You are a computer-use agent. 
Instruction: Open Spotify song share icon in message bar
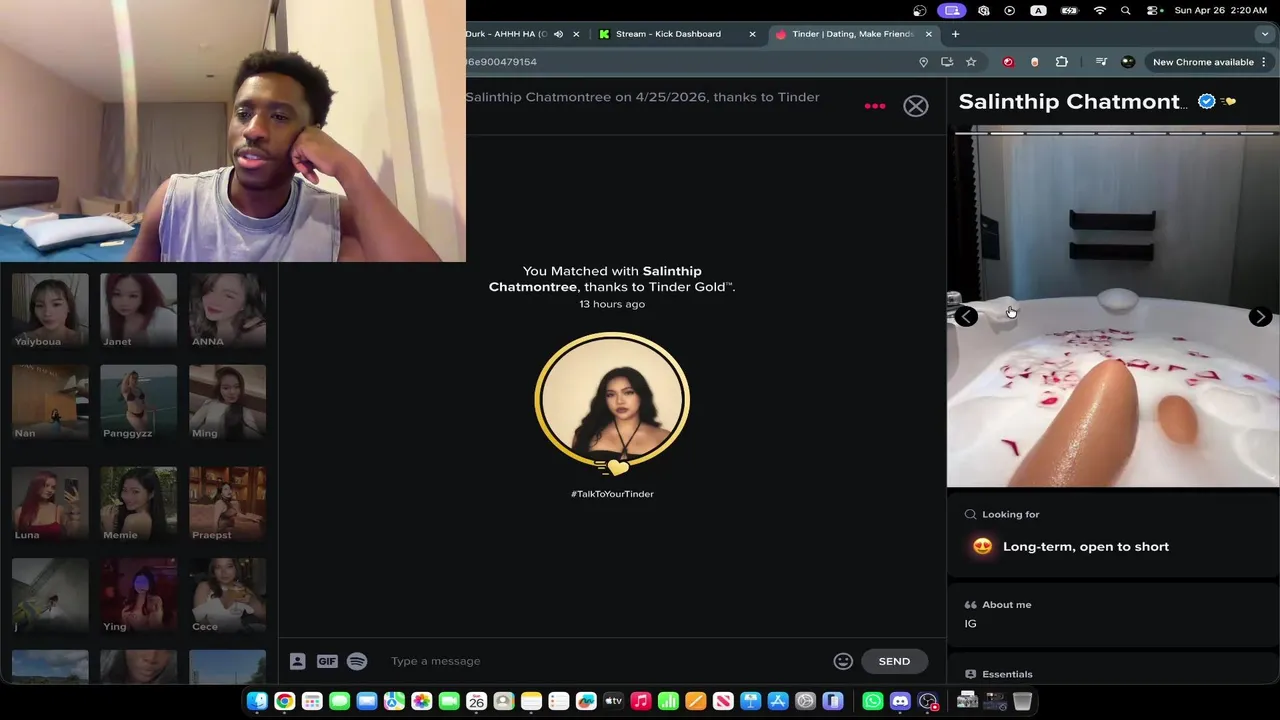tap(357, 661)
